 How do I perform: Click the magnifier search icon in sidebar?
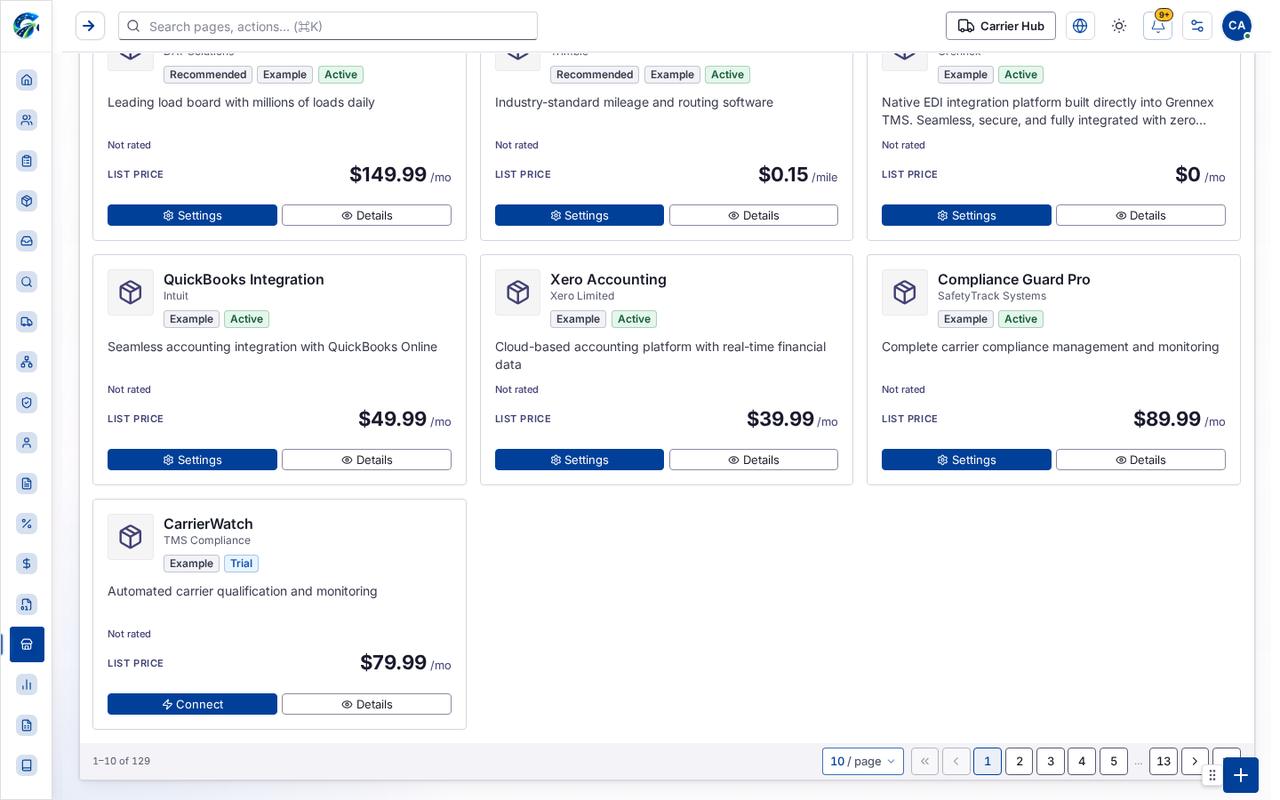pyautogui.click(x=27, y=282)
